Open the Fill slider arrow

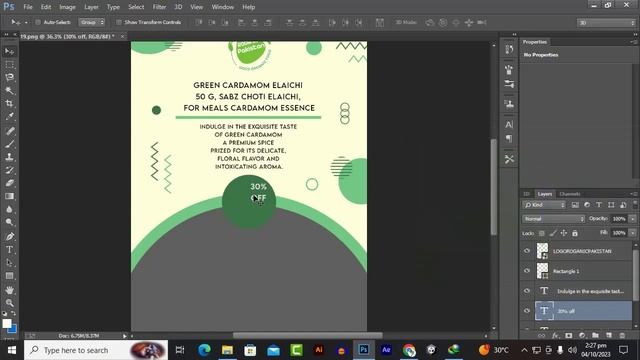pos(632,233)
